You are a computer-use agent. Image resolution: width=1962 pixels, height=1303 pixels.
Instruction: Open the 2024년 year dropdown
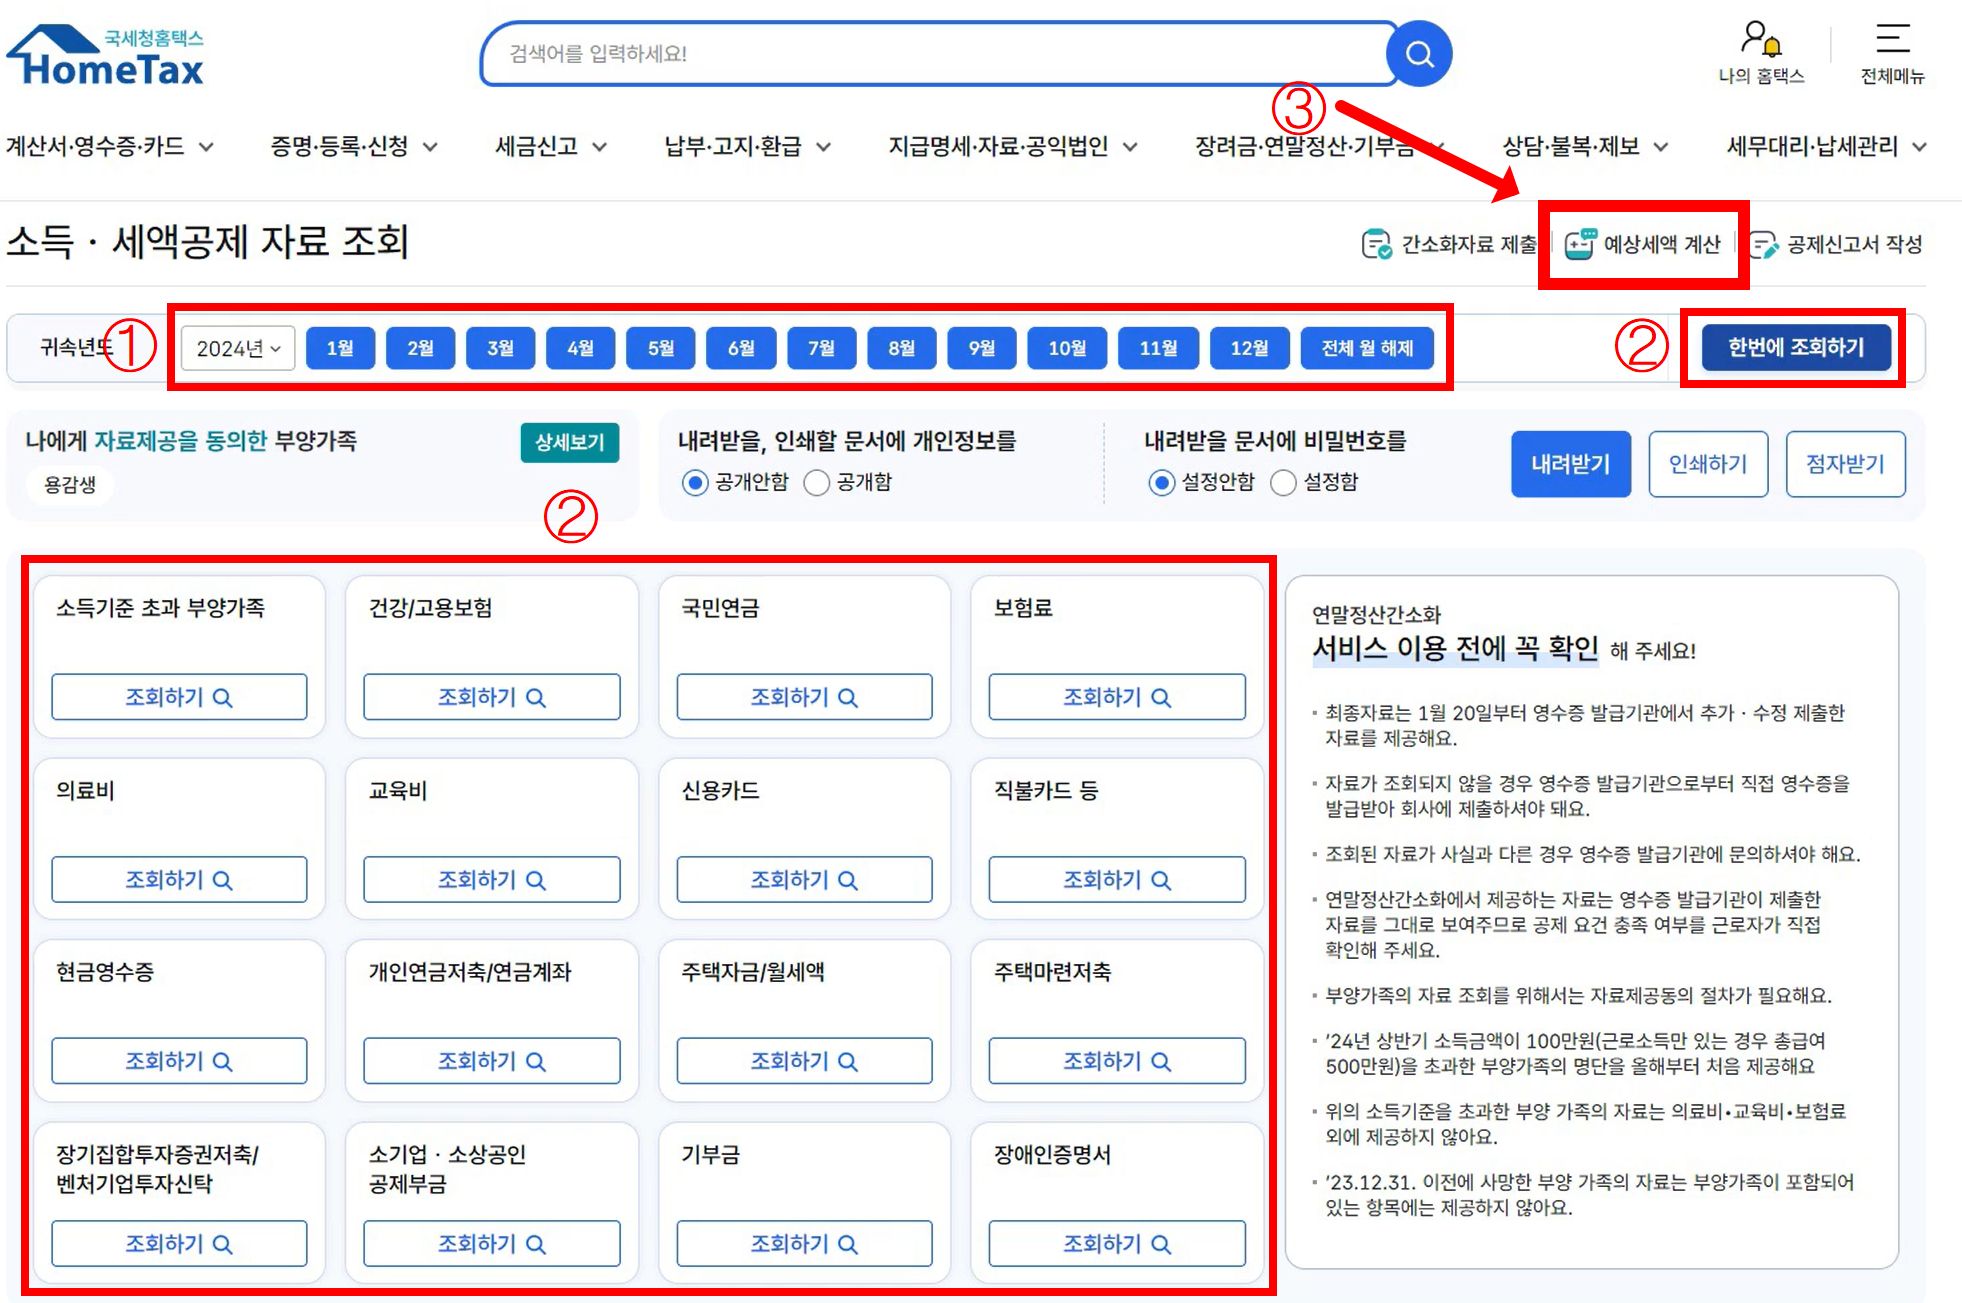point(238,348)
